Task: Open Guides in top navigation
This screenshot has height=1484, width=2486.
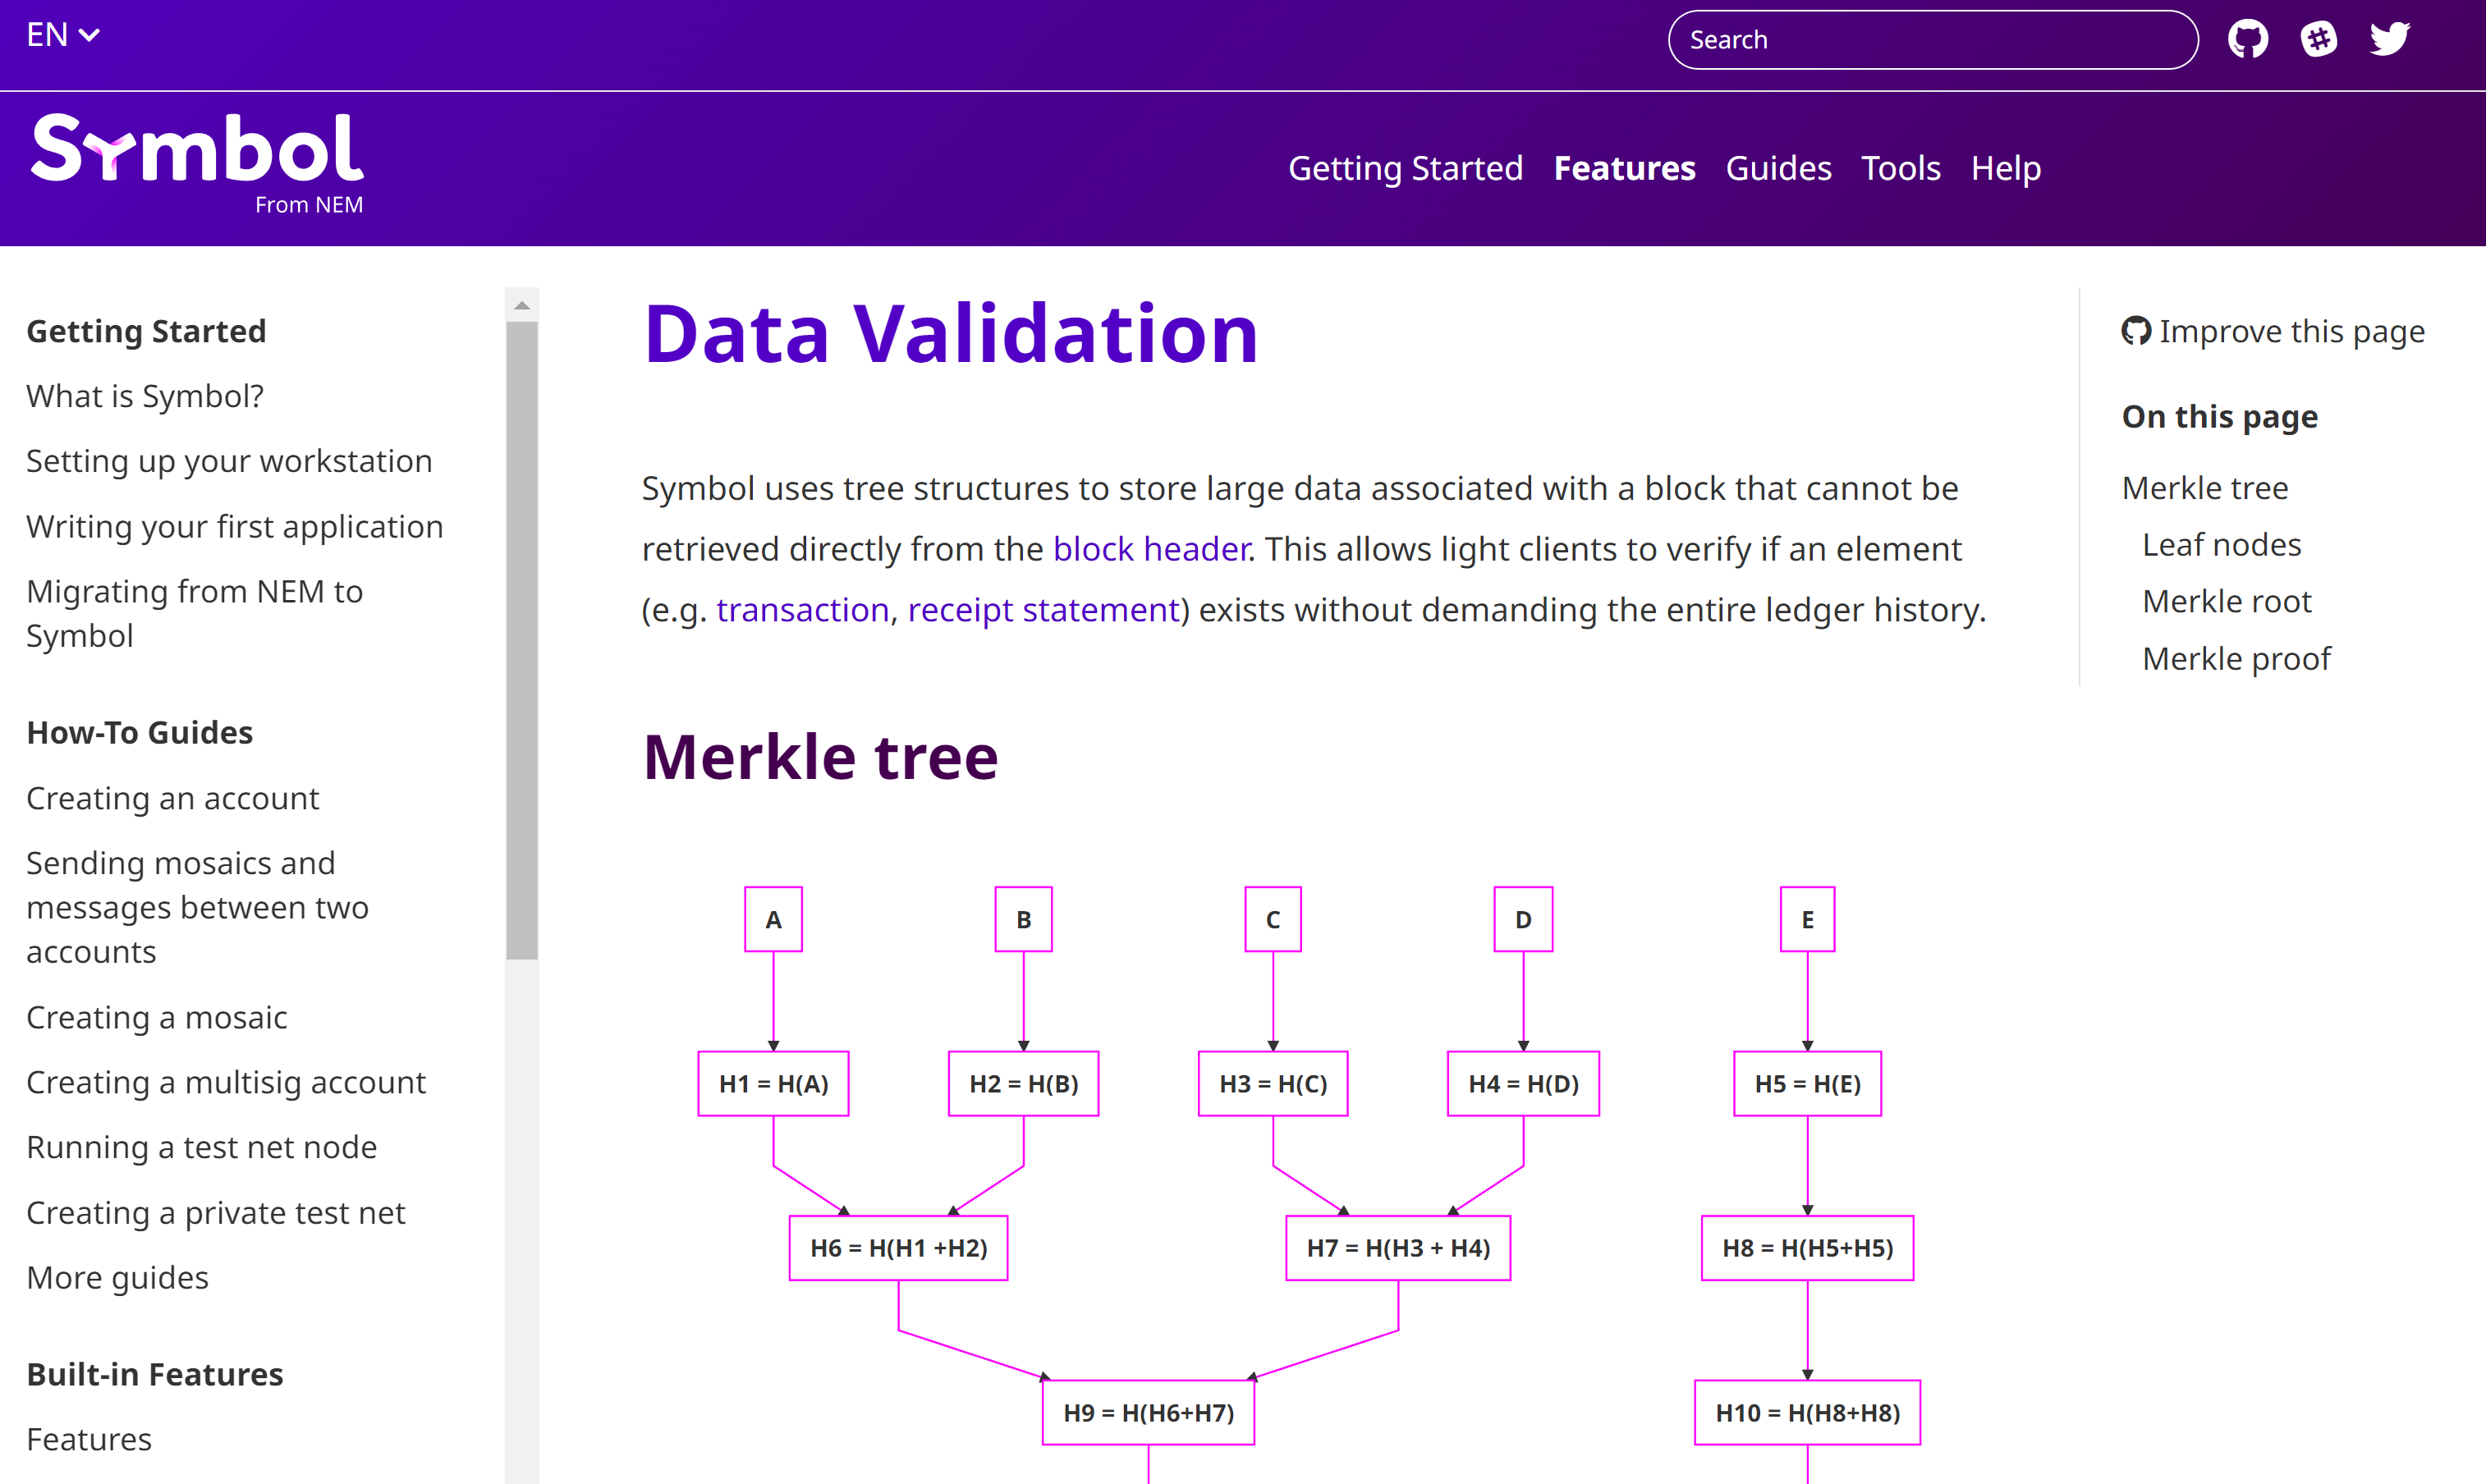Action: pos(1778,168)
